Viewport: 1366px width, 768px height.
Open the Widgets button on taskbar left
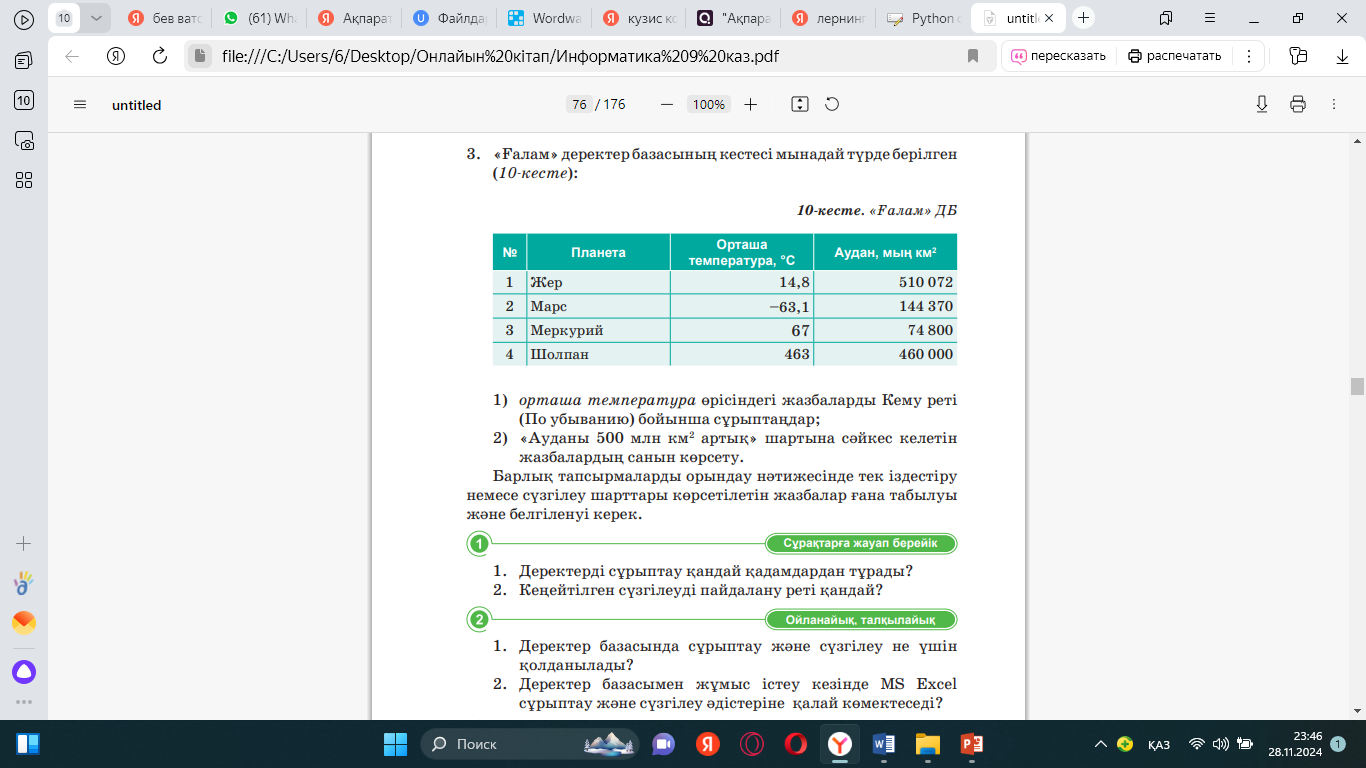tap(28, 744)
